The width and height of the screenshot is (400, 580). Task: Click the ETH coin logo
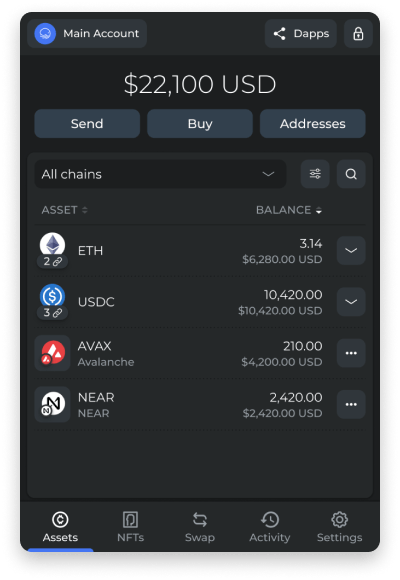[x=53, y=245]
